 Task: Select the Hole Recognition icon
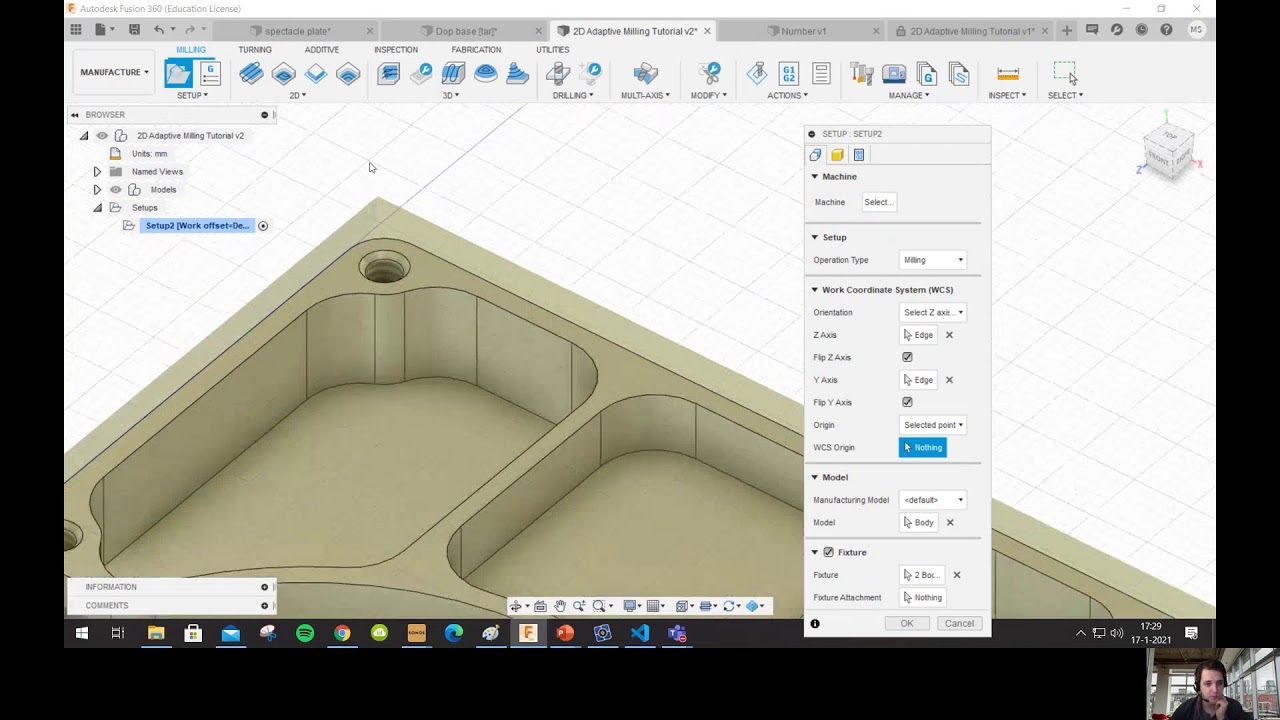tap(590, 73)
